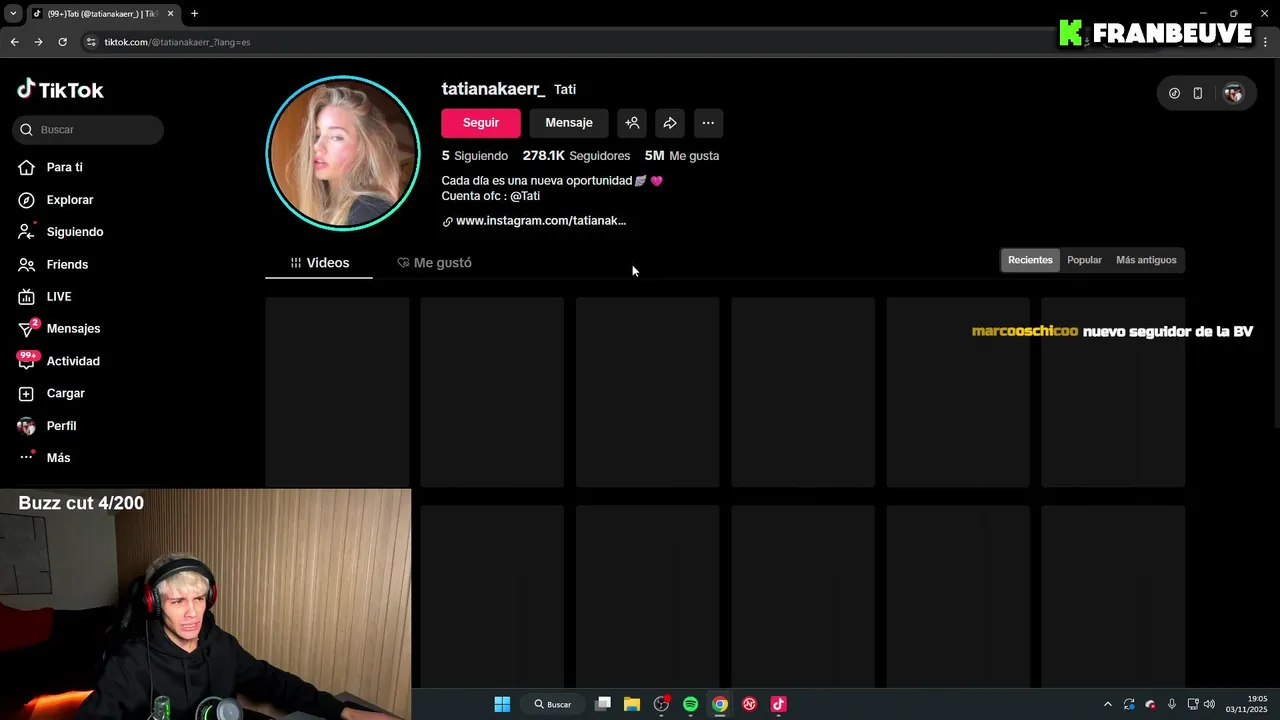The width and height of the screenshot is (1280, 720).
Task: Close the Tati TikTok browser tab
Action: coord(171,14)
